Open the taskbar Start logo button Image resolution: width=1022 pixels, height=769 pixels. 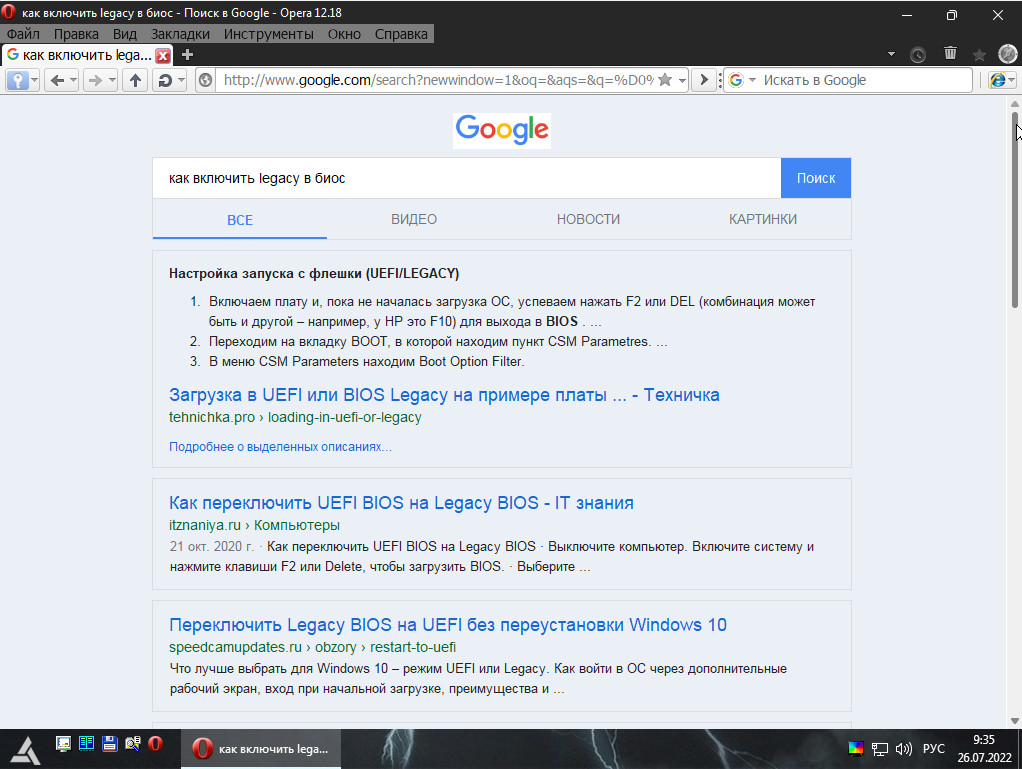26,749
